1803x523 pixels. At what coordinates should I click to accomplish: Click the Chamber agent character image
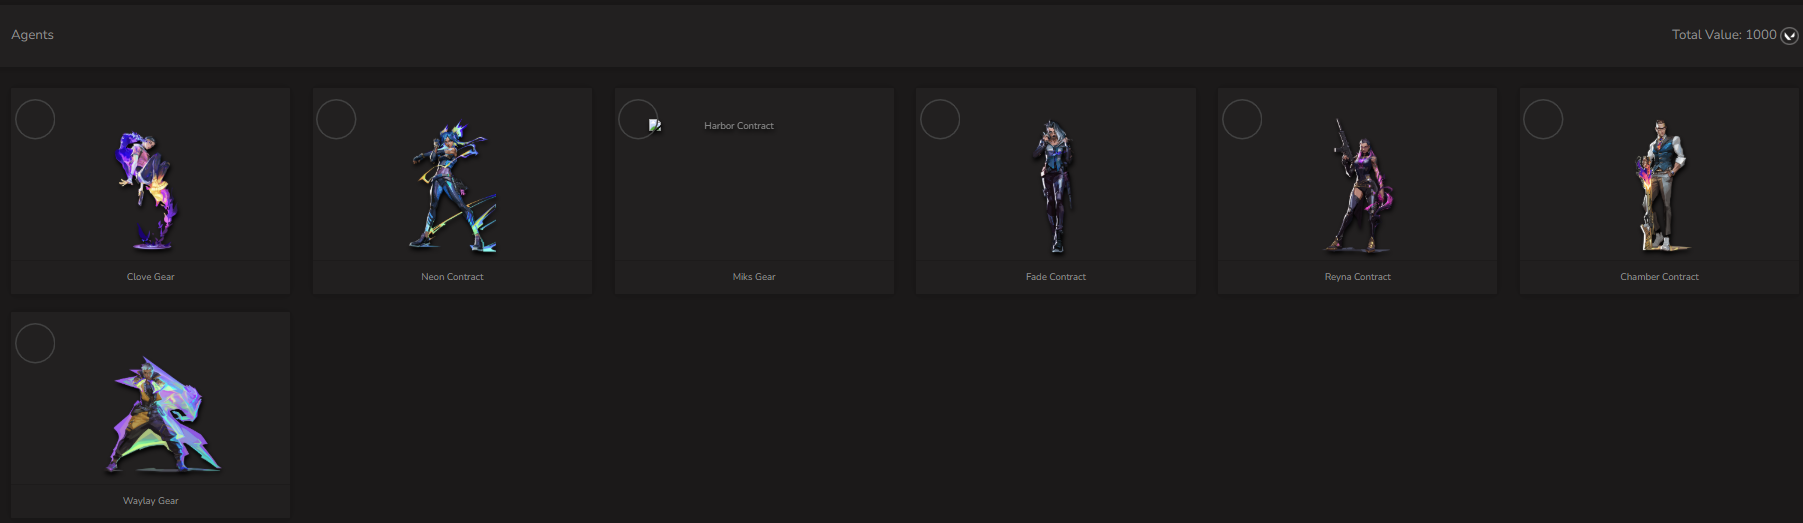(x=1660, y=186)
